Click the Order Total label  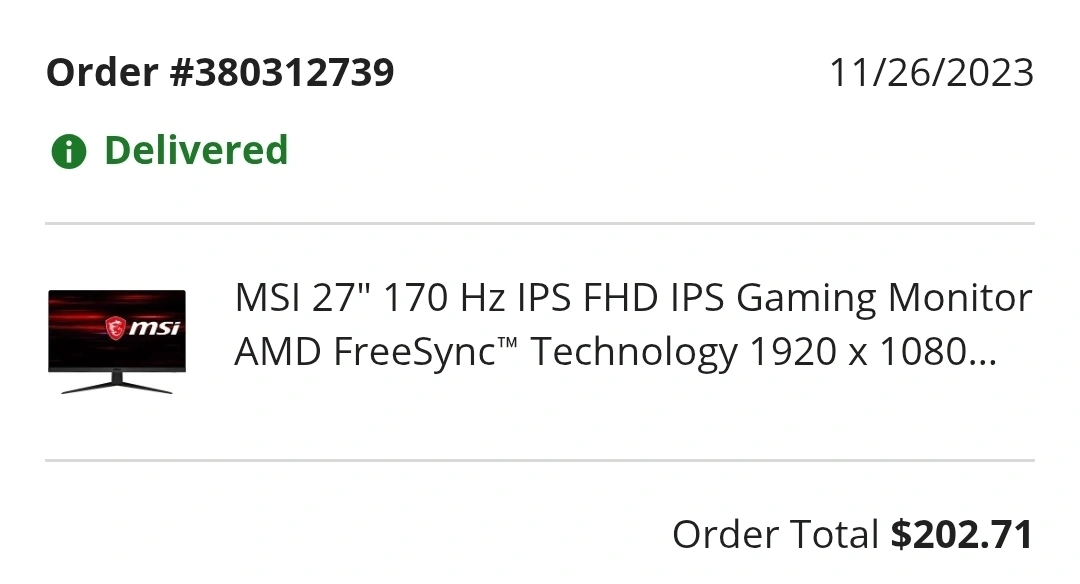coord(775,534)
